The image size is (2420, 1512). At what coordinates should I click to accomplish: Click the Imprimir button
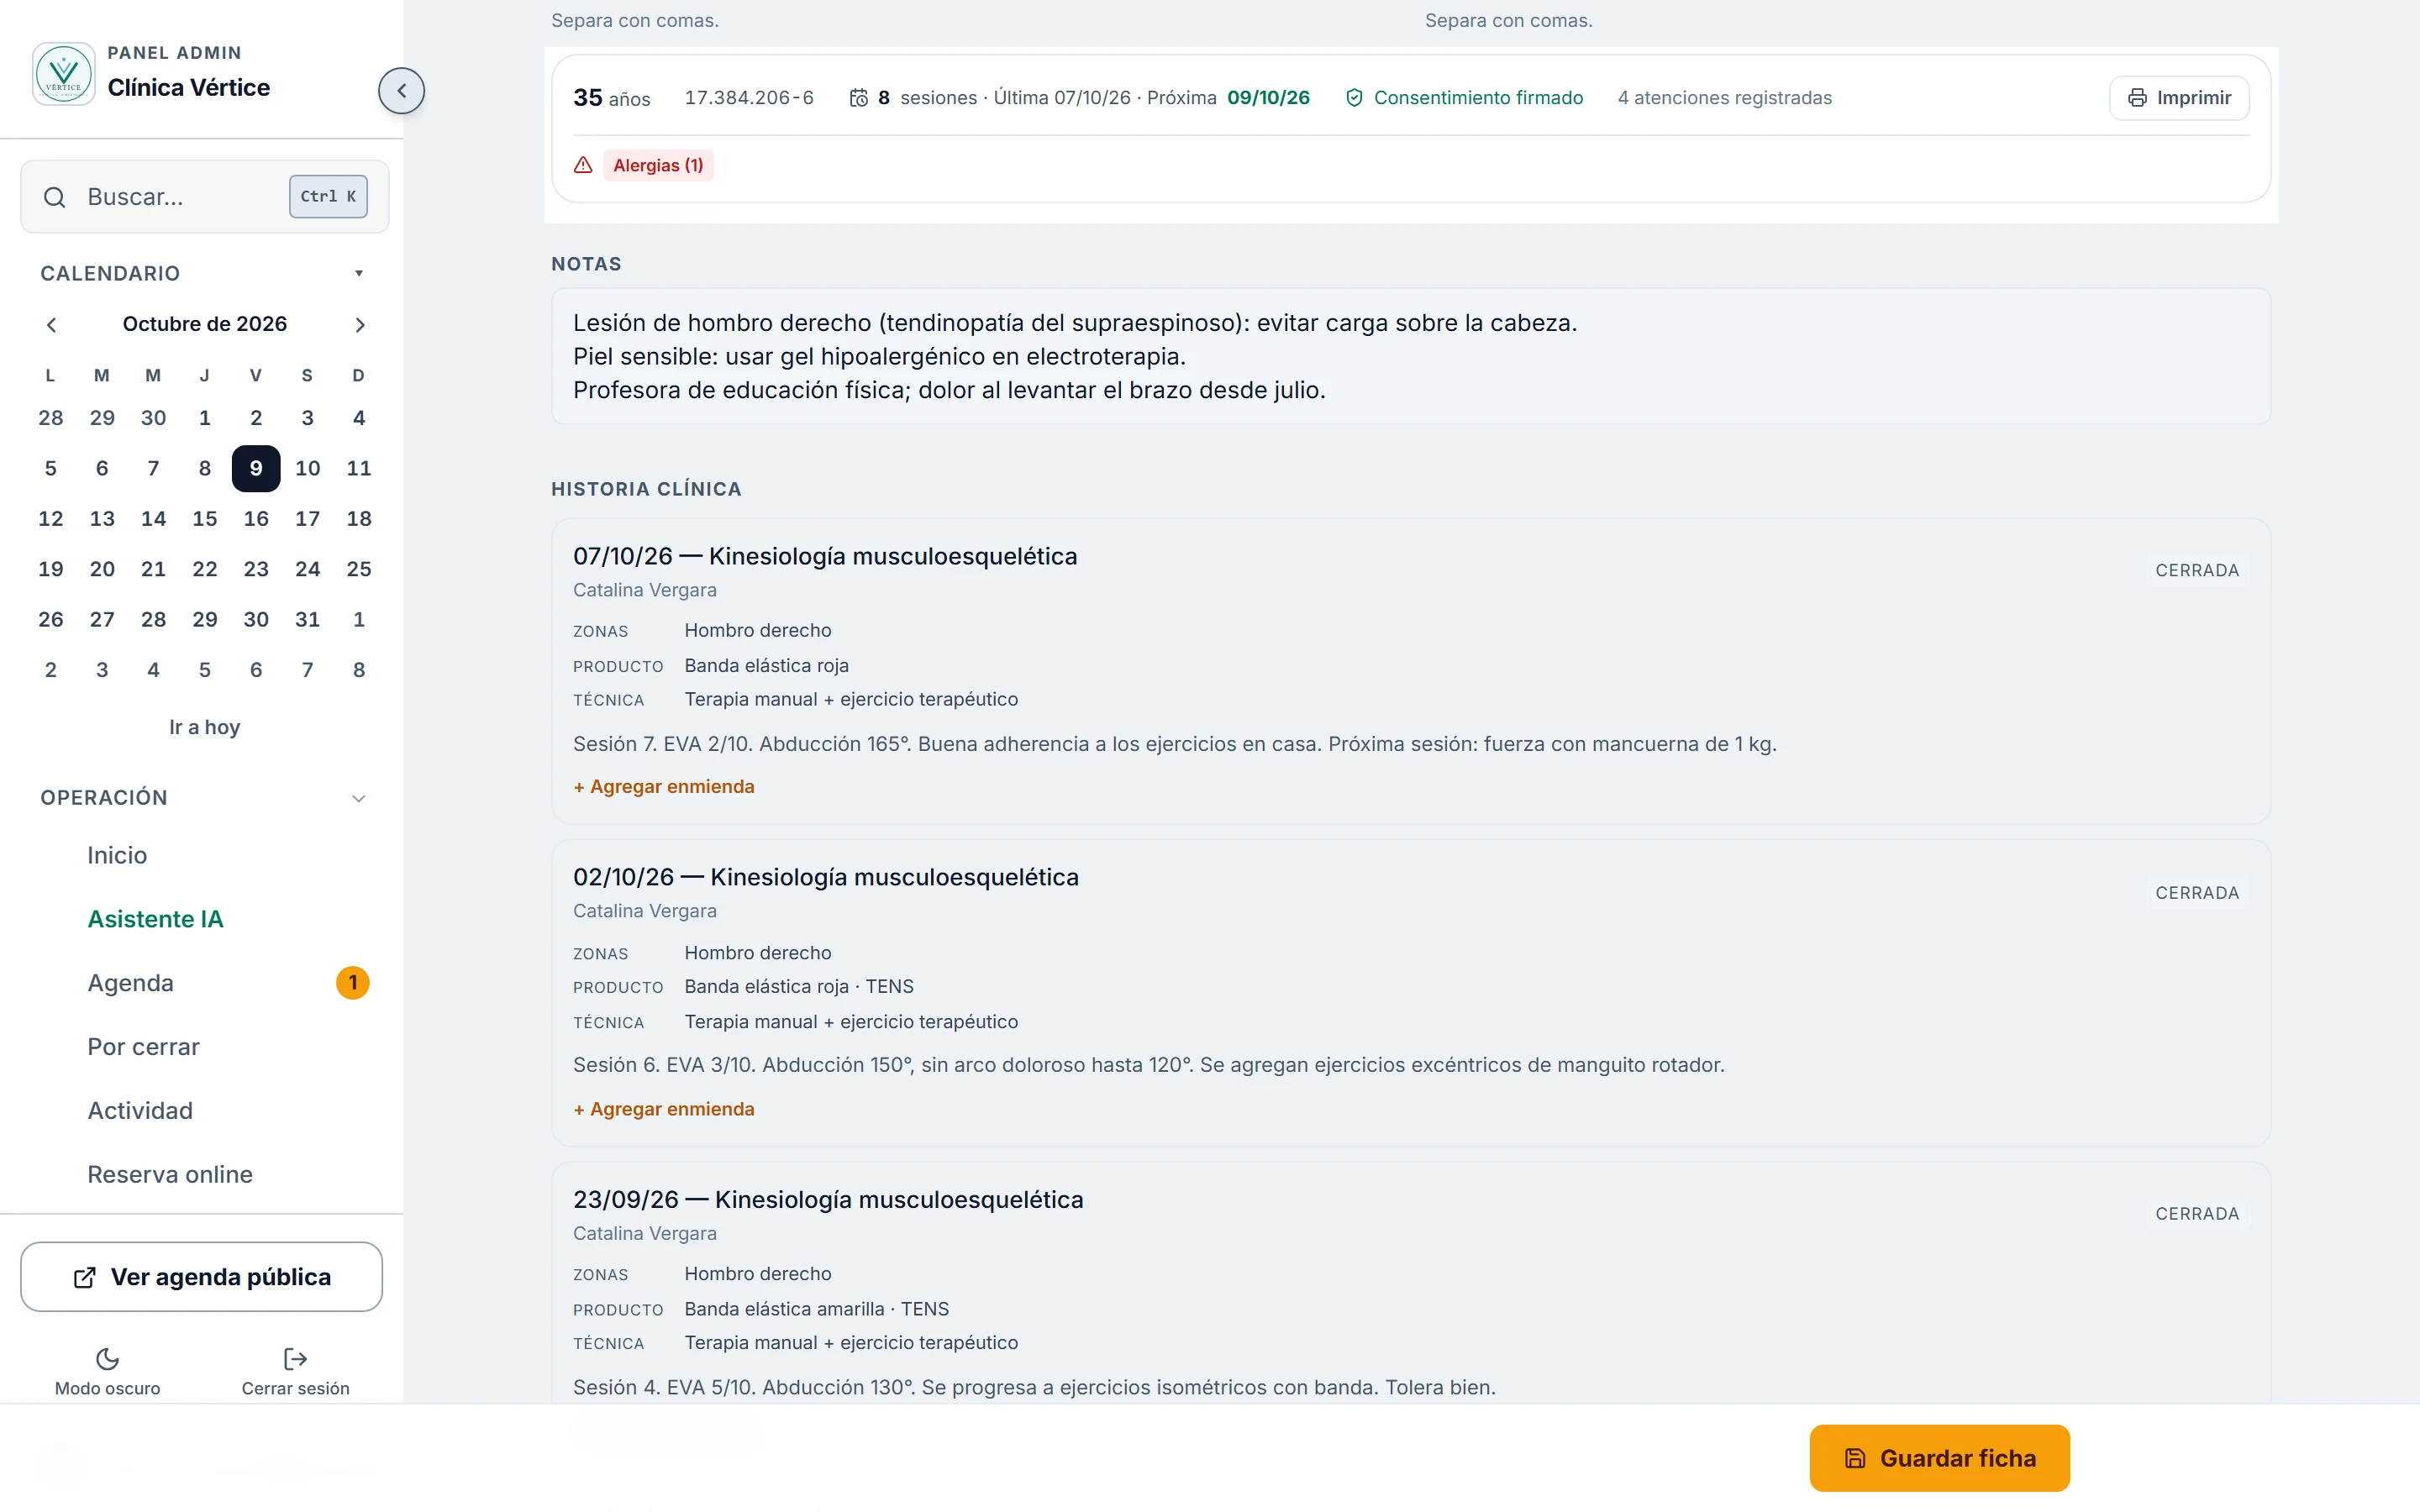[2179, 98]
